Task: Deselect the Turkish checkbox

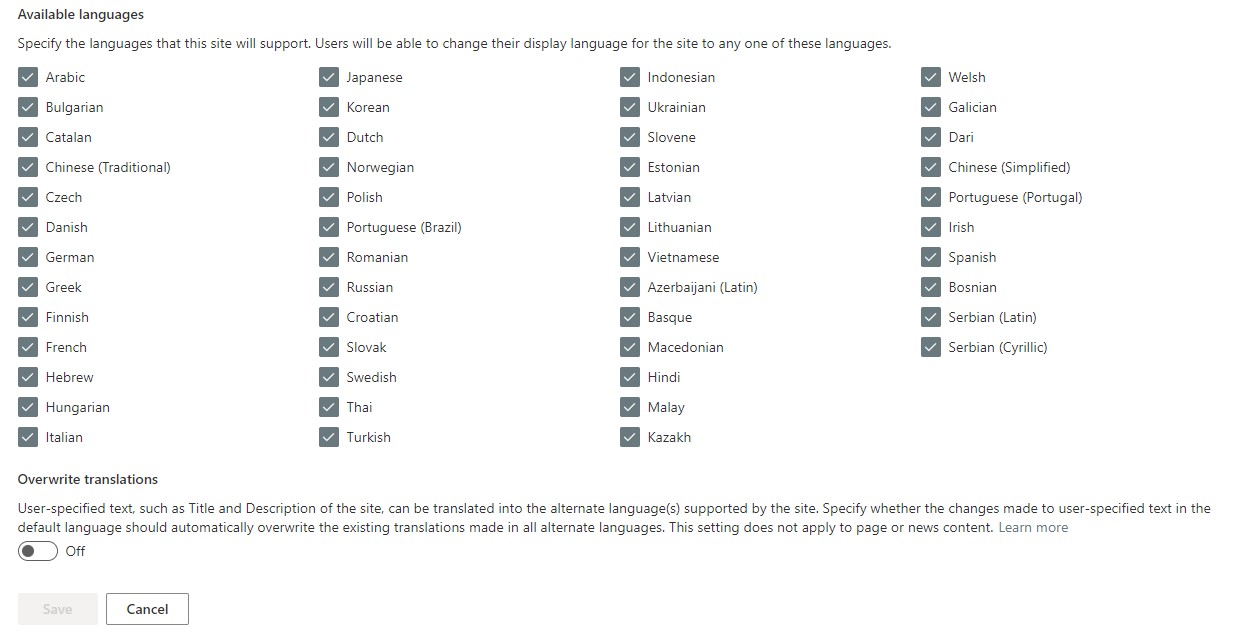Action: point(329,437)
